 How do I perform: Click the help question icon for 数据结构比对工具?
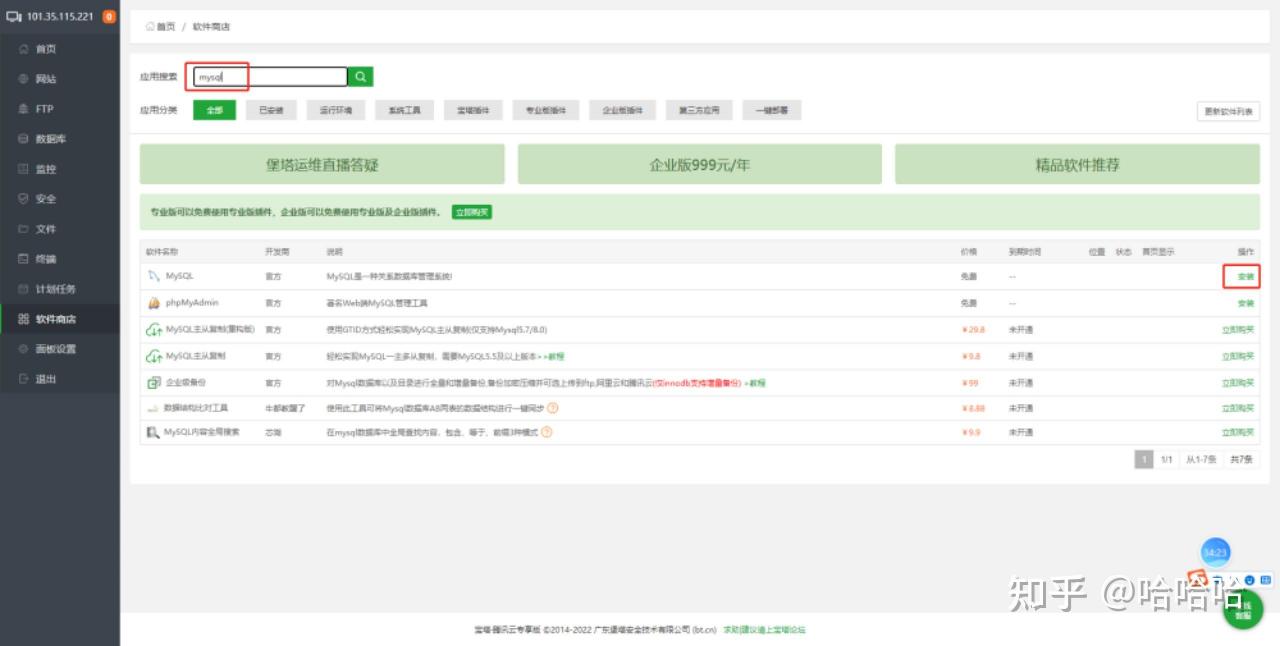pos(552,408)
